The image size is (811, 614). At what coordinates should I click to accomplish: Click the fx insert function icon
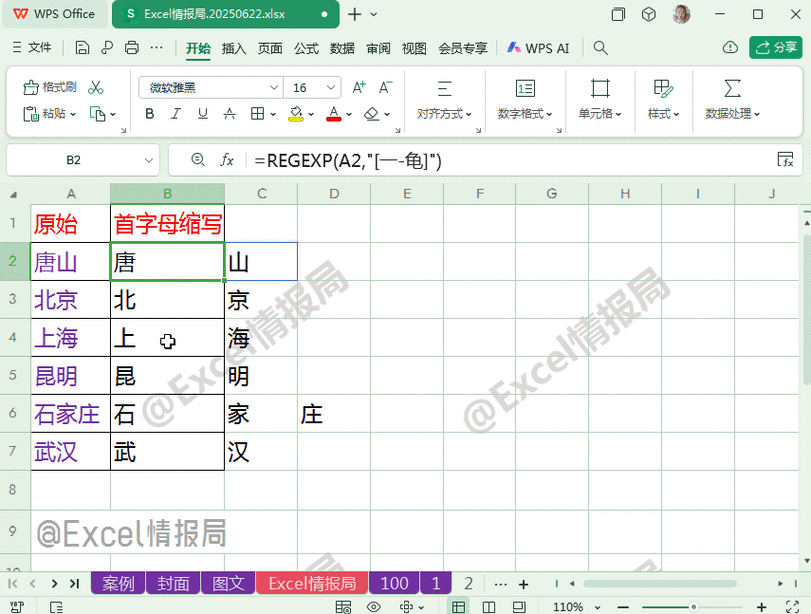(227, 160)
